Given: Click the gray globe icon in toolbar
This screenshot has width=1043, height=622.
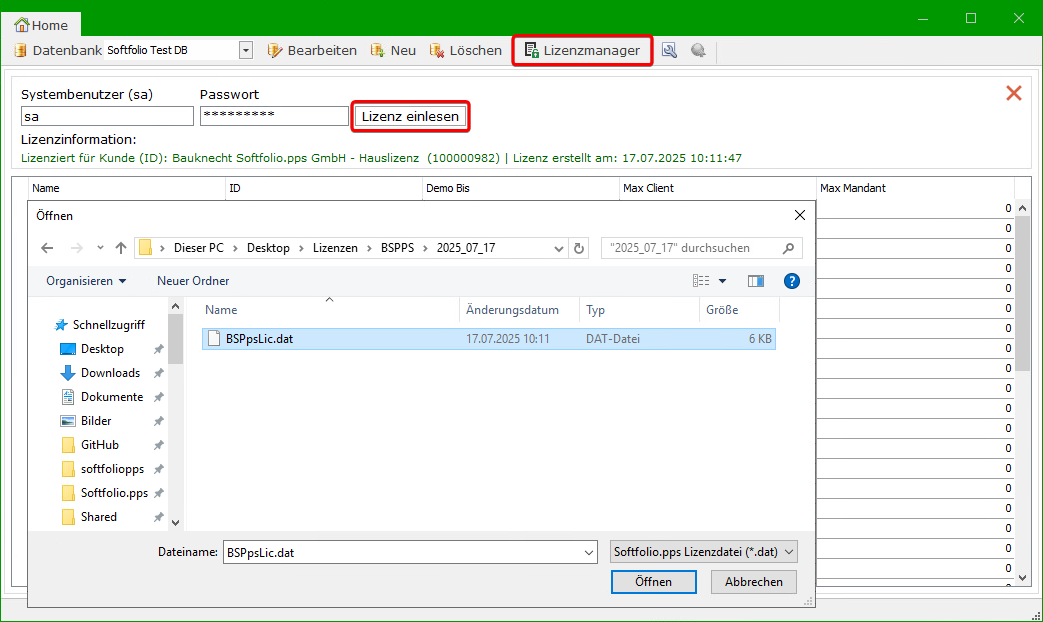Looking at the screenshot, I should (x=698, y=50).
